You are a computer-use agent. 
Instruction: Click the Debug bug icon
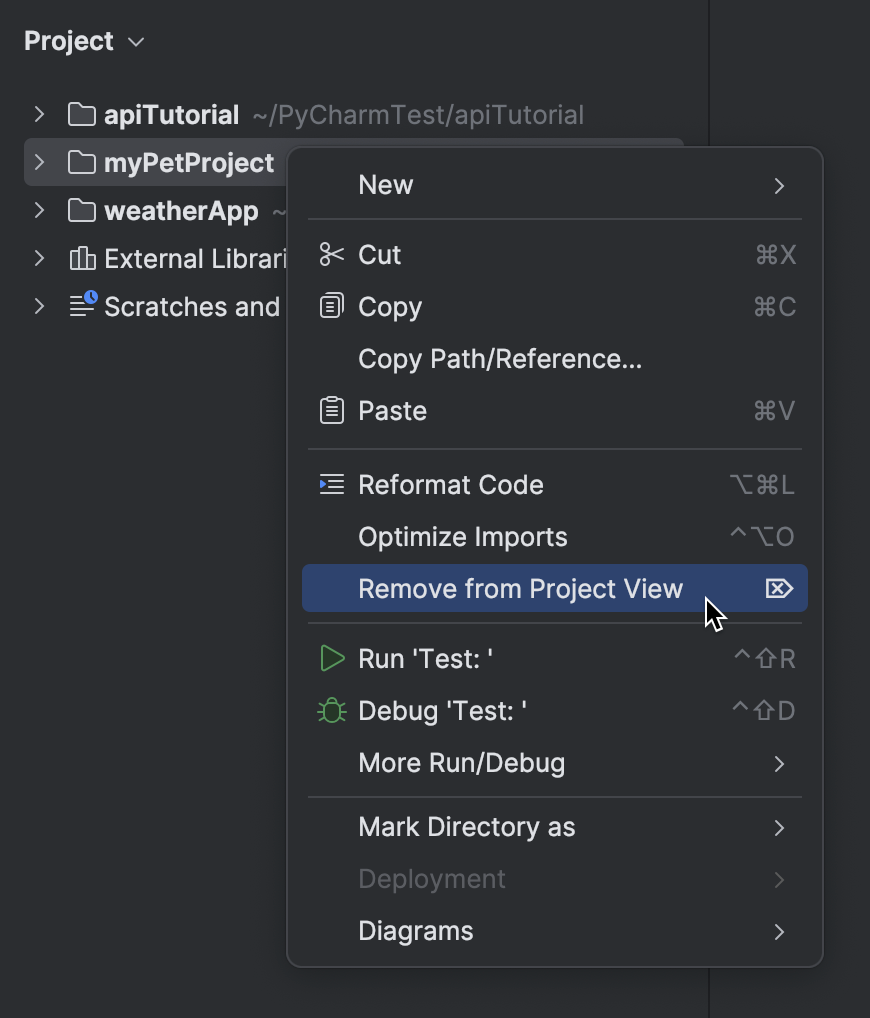[x=330, y=710]
